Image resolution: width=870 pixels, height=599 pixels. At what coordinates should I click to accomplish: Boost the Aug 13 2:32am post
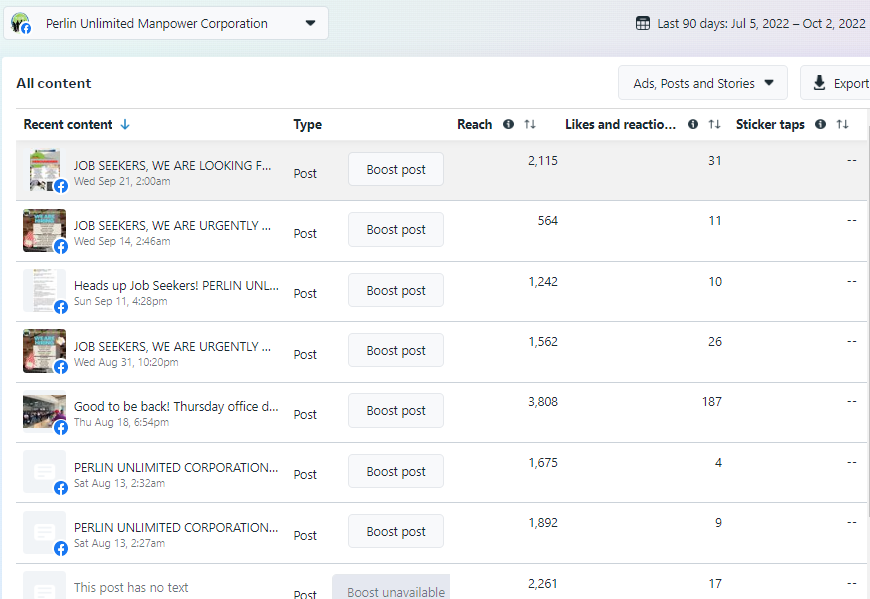pos(396,471)
